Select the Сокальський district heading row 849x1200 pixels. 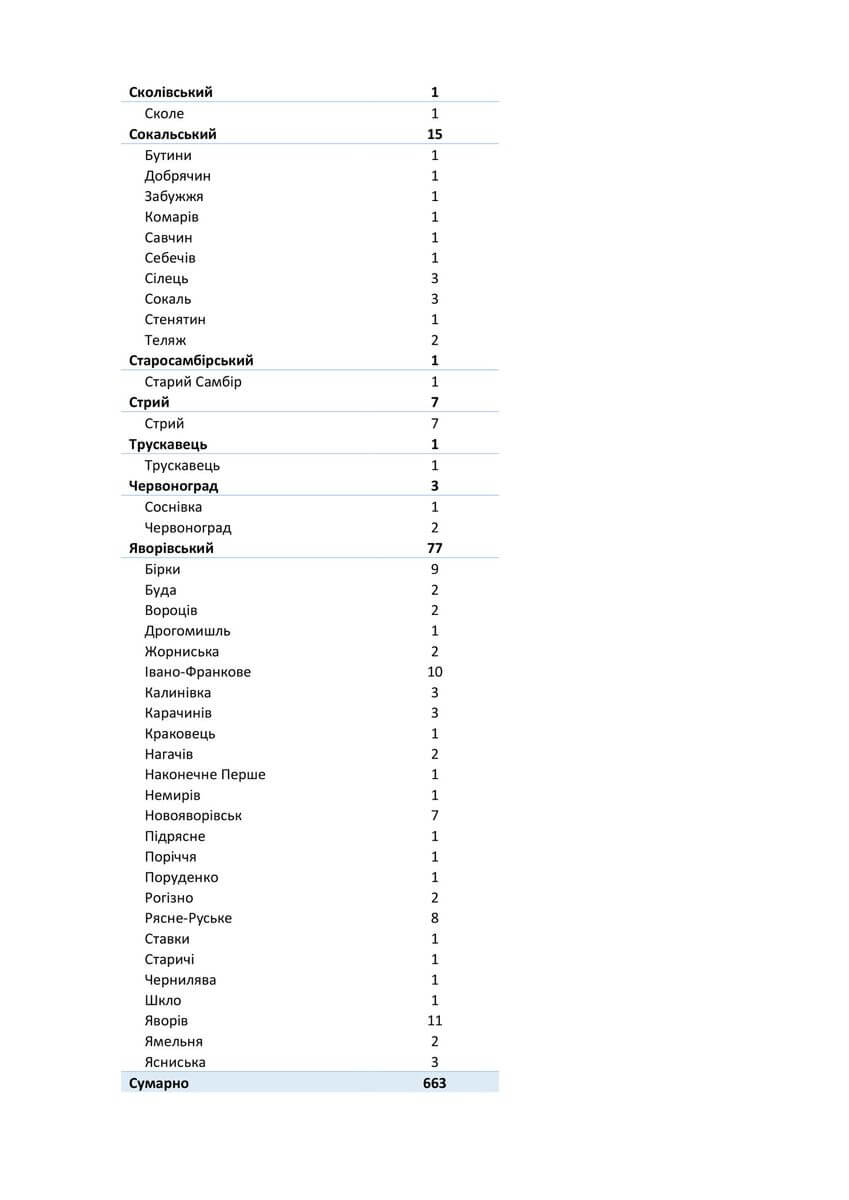(x=173, y=134)
